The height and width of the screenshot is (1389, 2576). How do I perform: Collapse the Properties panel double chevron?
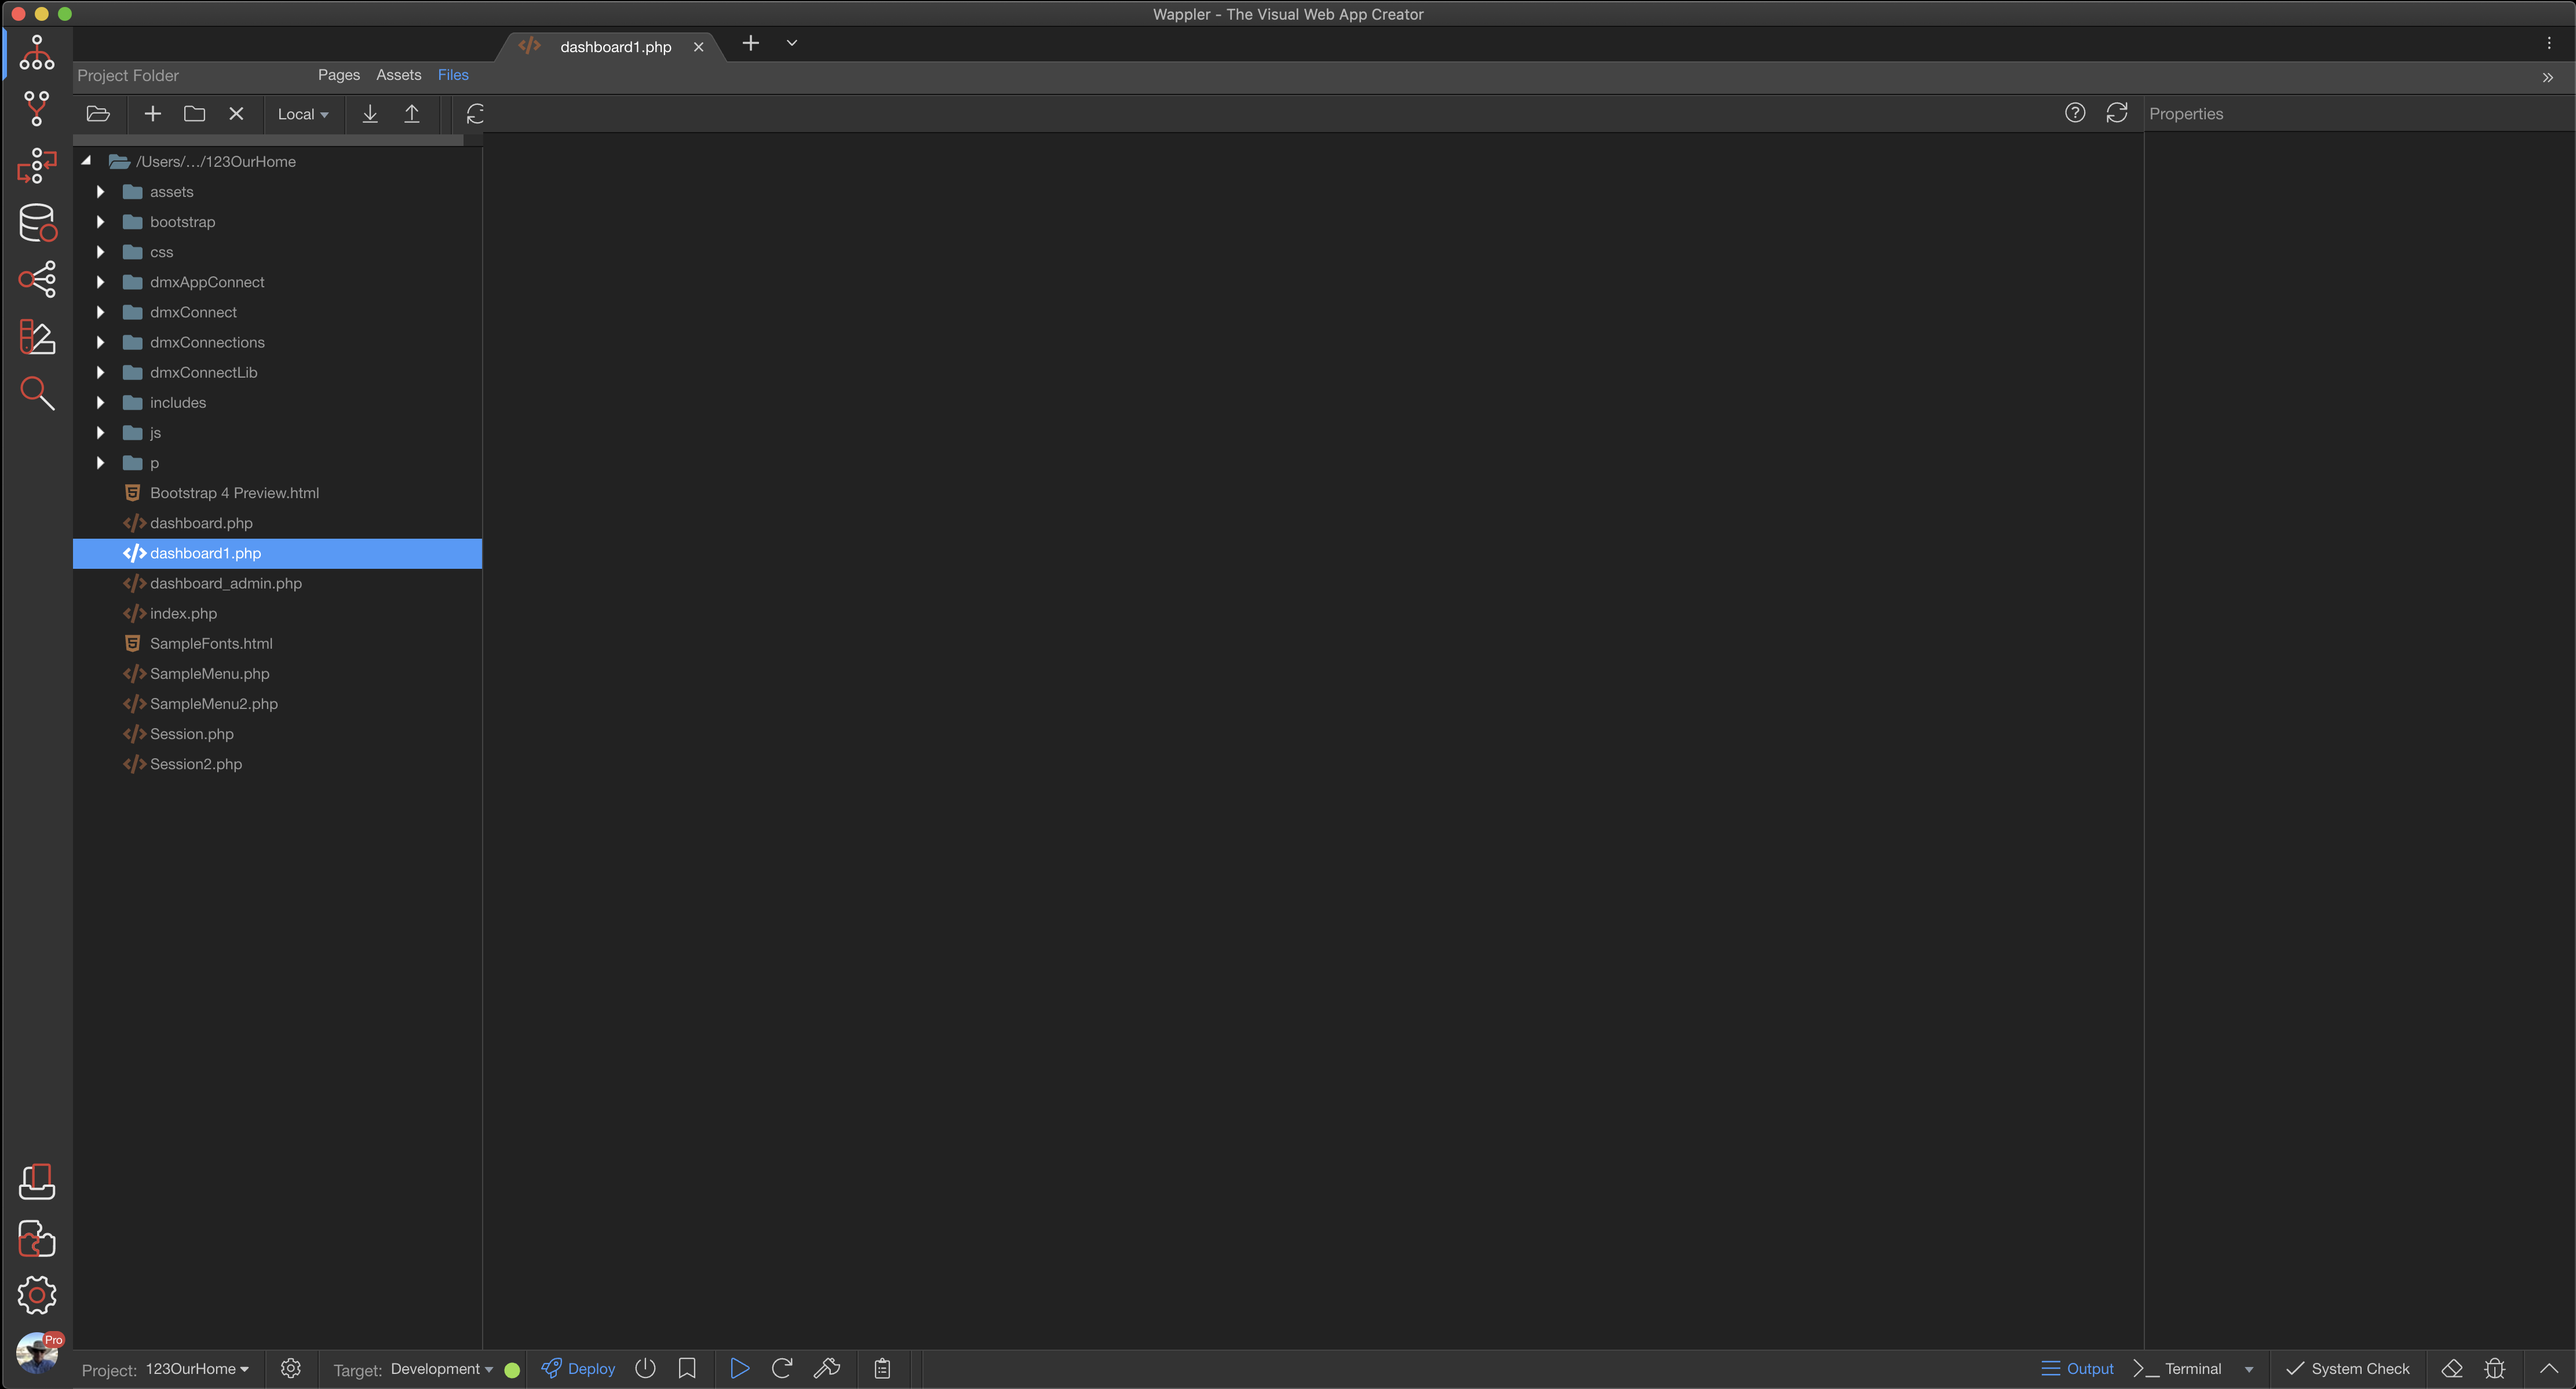coord(2547,77)
